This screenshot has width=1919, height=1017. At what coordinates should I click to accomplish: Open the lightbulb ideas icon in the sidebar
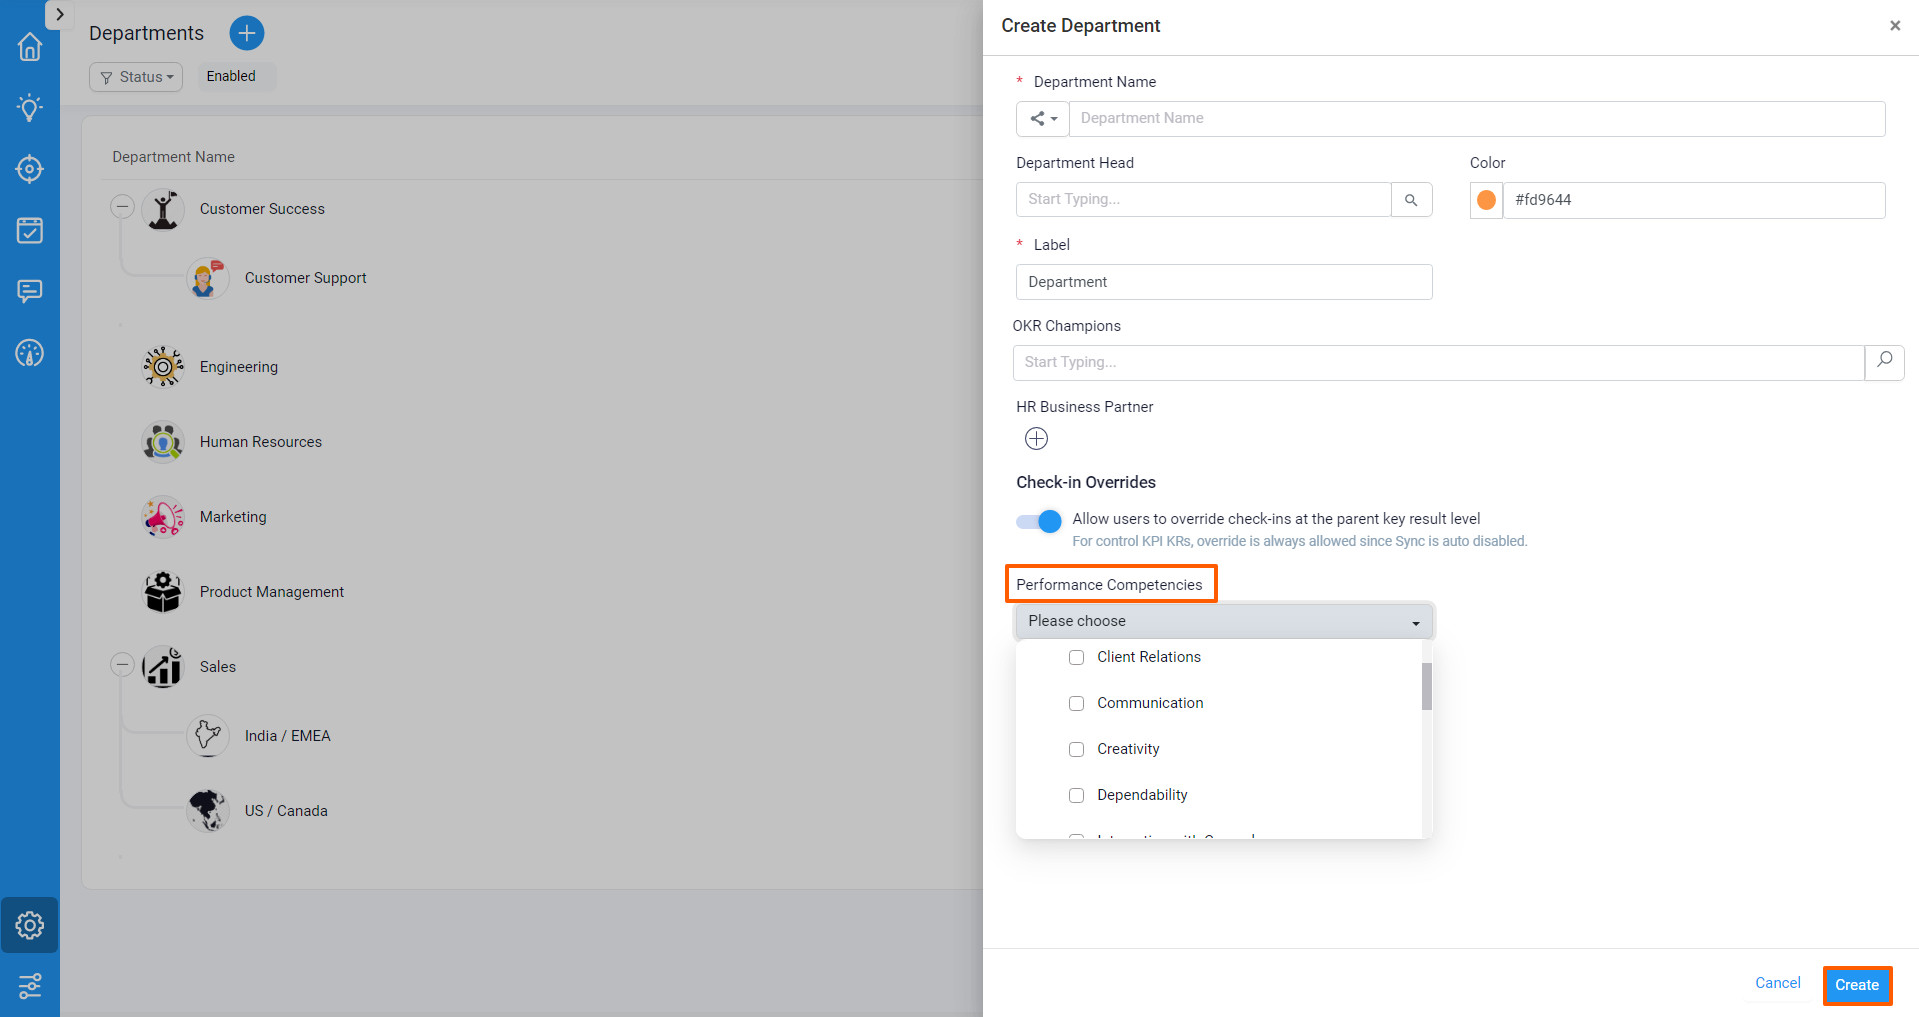[x=30, y=108]
